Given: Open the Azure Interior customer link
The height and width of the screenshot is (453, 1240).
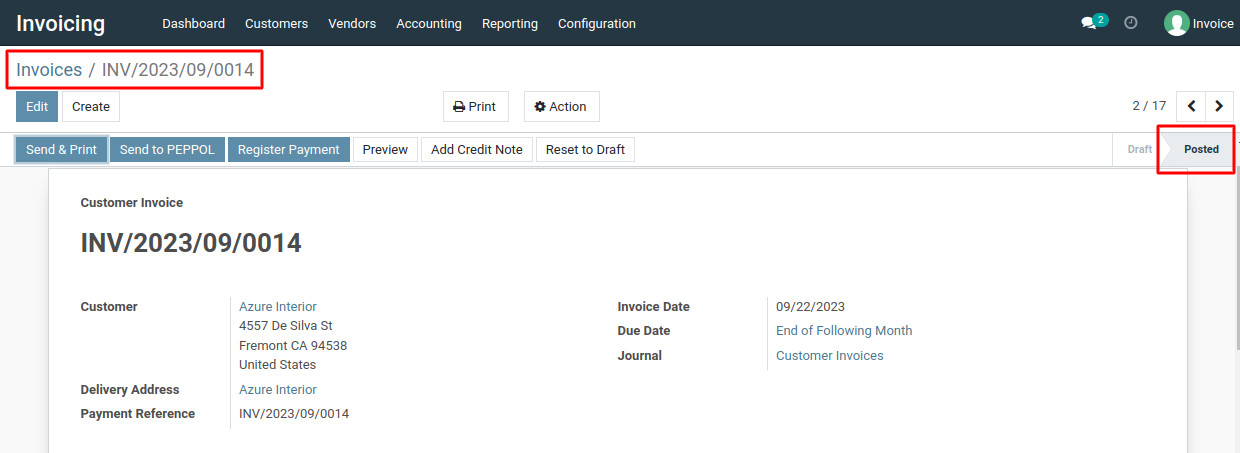Looking at the screenshot, I should coord(278,307).
